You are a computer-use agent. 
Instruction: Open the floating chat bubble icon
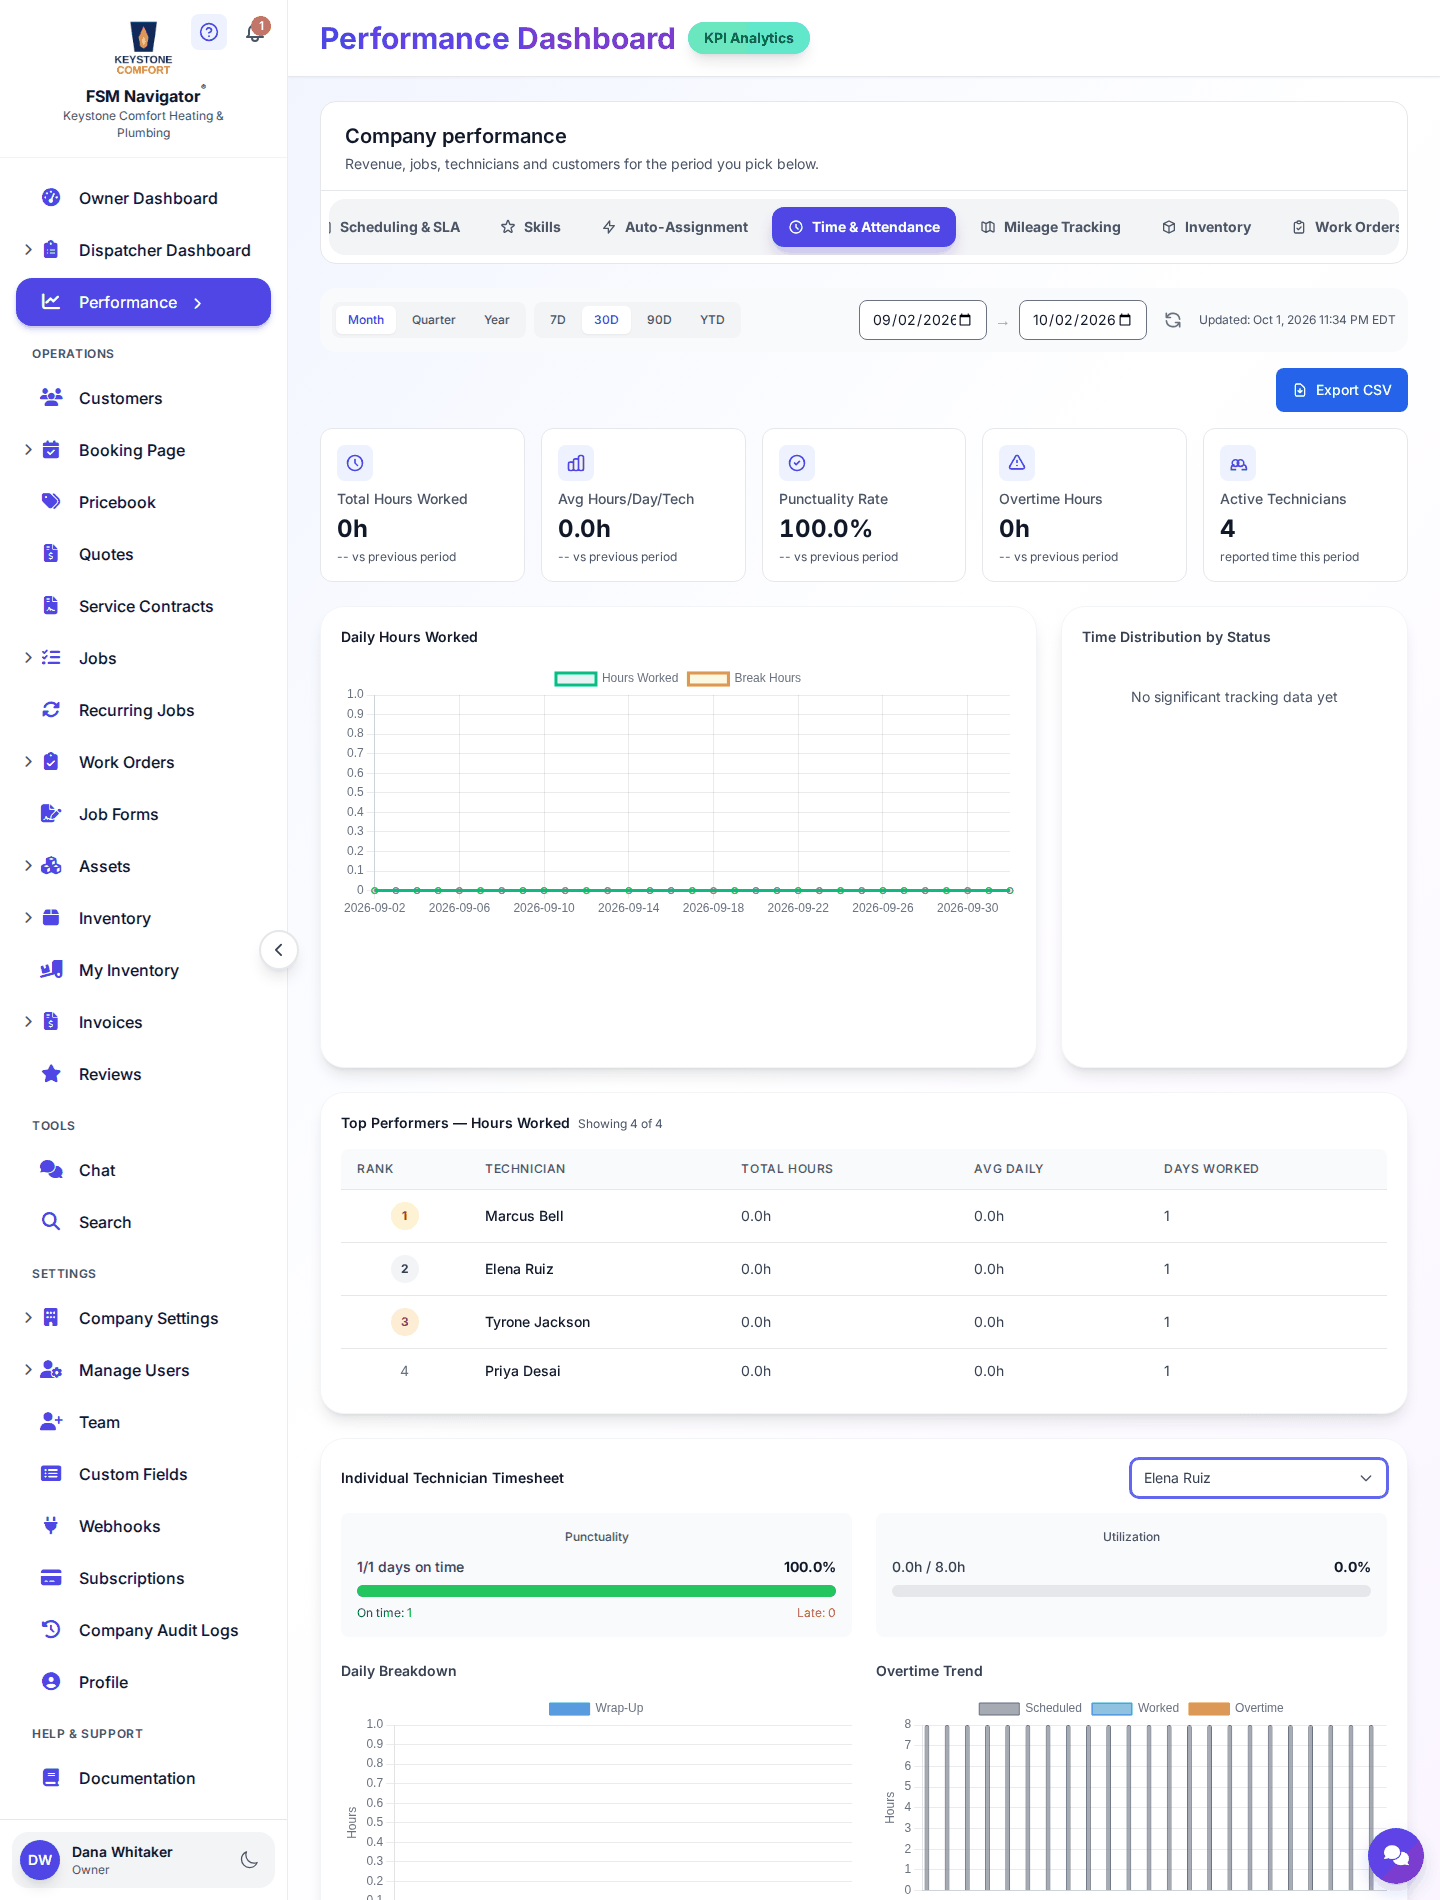pyautogui.click(x=1396, y=1856)
